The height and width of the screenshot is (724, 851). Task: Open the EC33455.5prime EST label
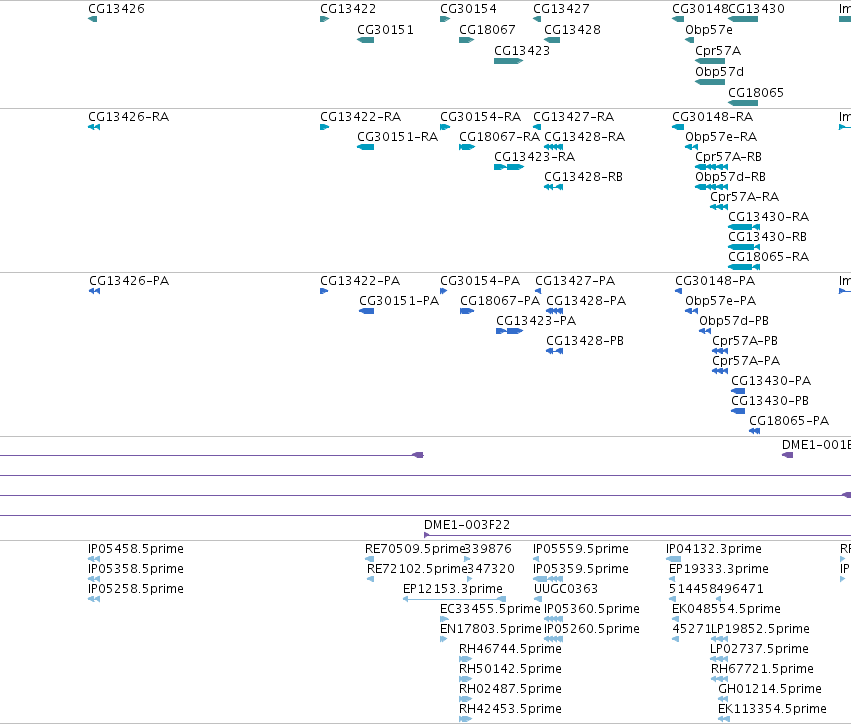click(x=490, y=609)
